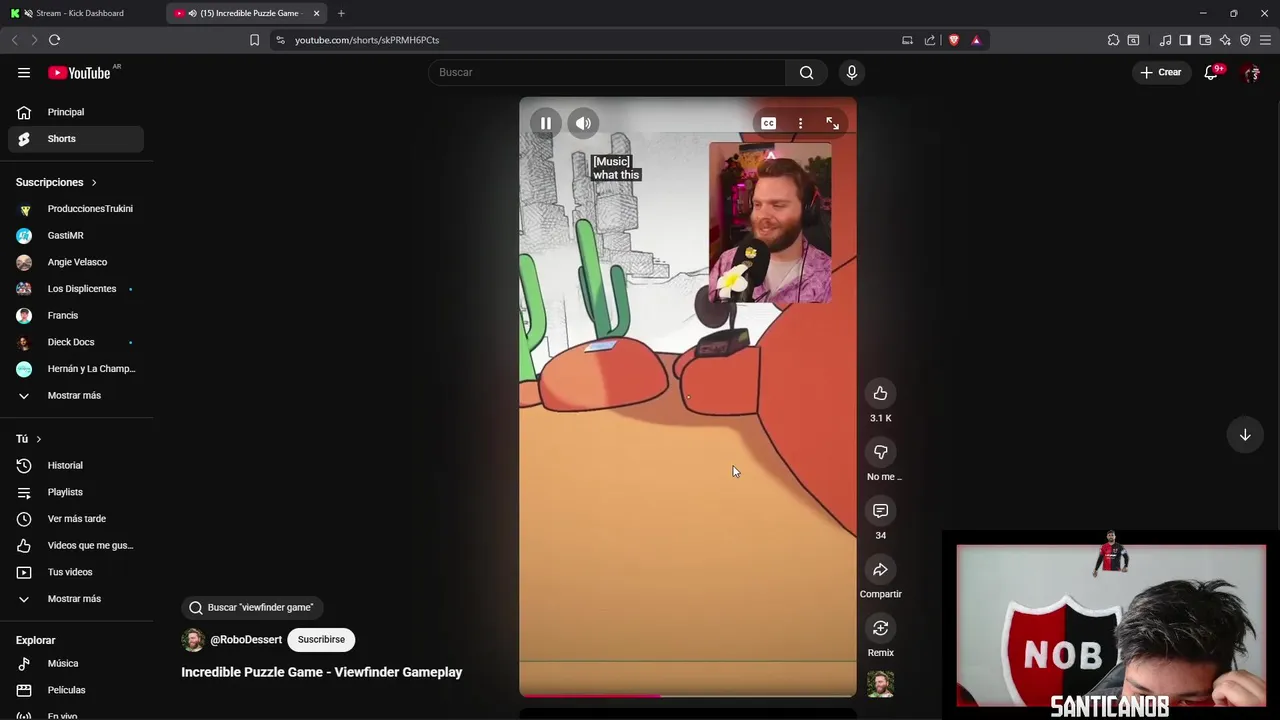
Task: Open Películas in Explorar
Action: click(x=76, y=690)
